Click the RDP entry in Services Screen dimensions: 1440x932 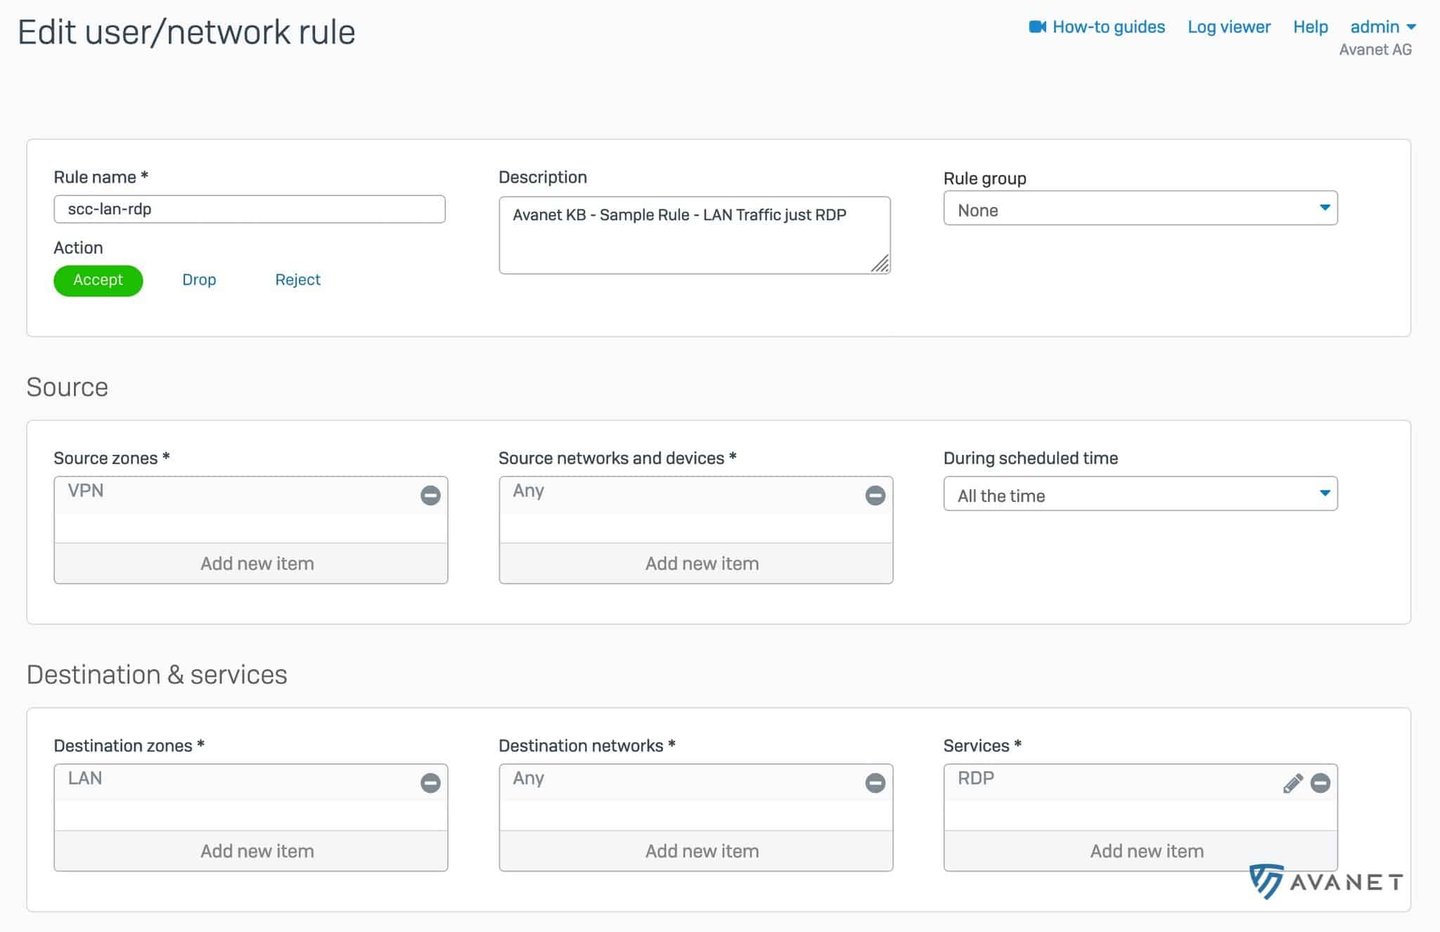[x=976, y=779]
